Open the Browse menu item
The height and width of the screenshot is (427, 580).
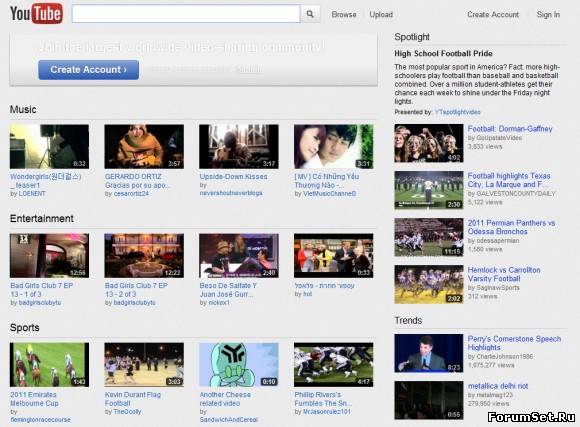tap(344, 14)
